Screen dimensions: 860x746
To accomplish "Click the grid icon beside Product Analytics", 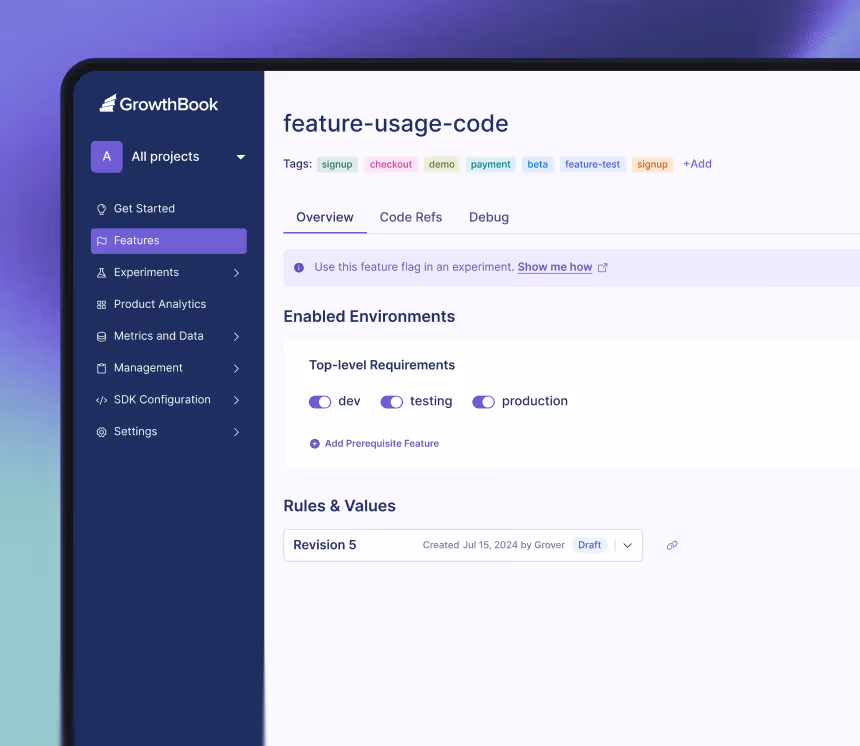I will 101,304.
